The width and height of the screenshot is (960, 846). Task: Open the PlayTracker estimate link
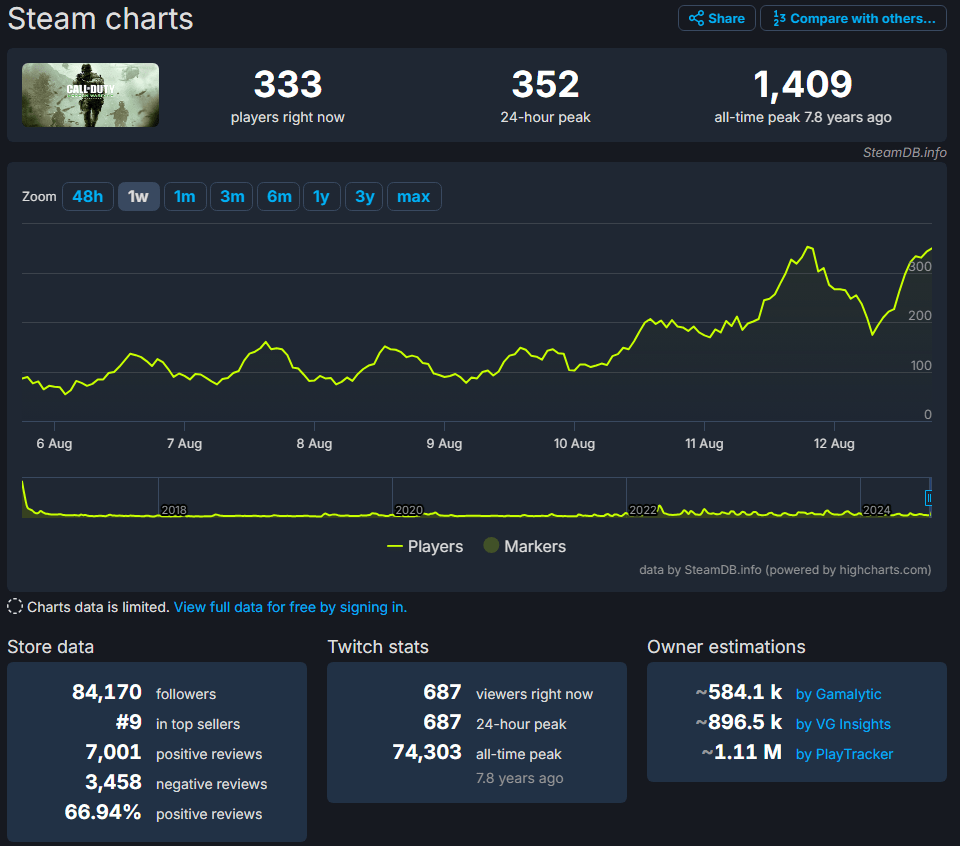(844, 754)
